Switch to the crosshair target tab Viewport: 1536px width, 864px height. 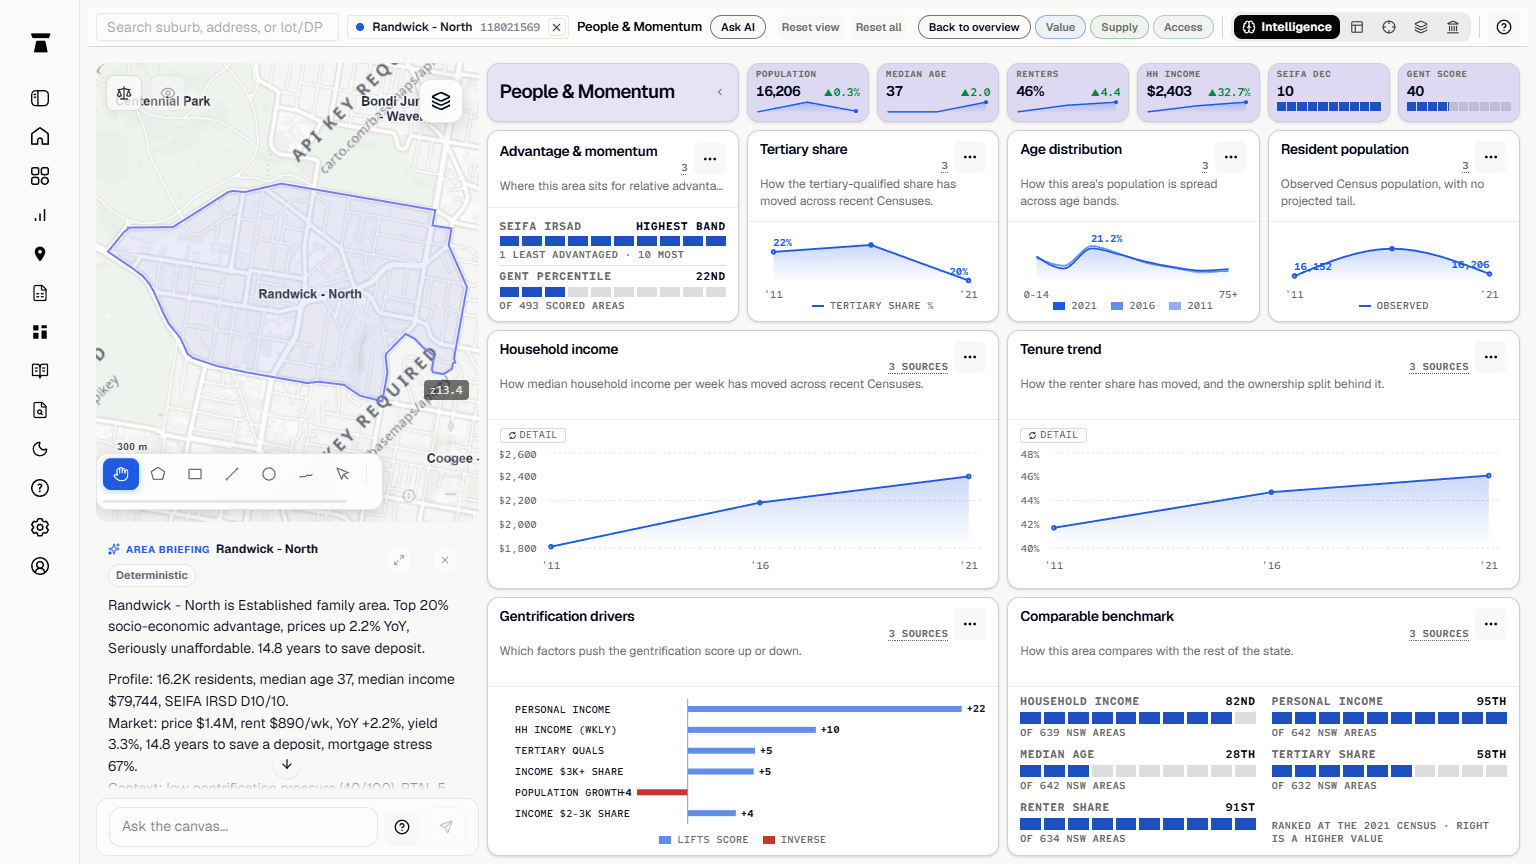(x=1389, y=27)
